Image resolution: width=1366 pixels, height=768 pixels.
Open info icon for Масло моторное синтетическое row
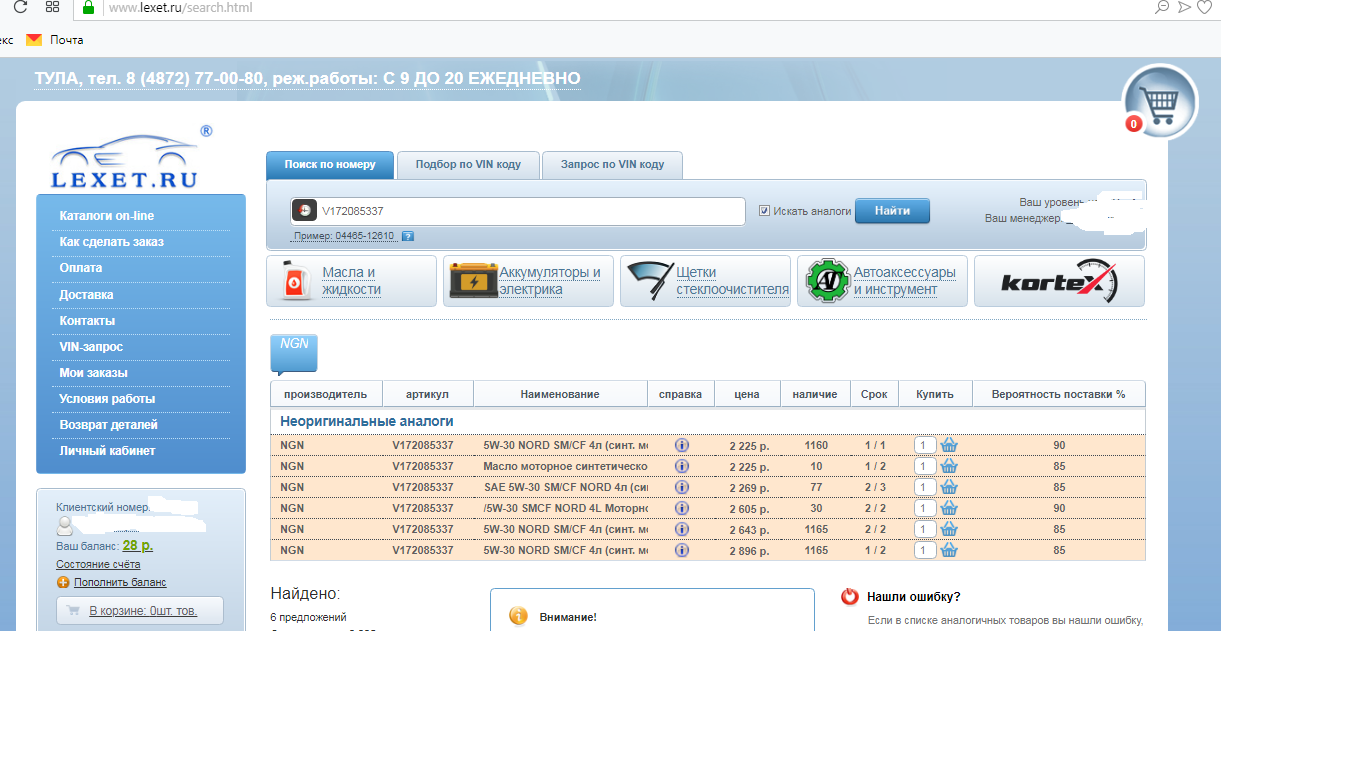point(682,466)
